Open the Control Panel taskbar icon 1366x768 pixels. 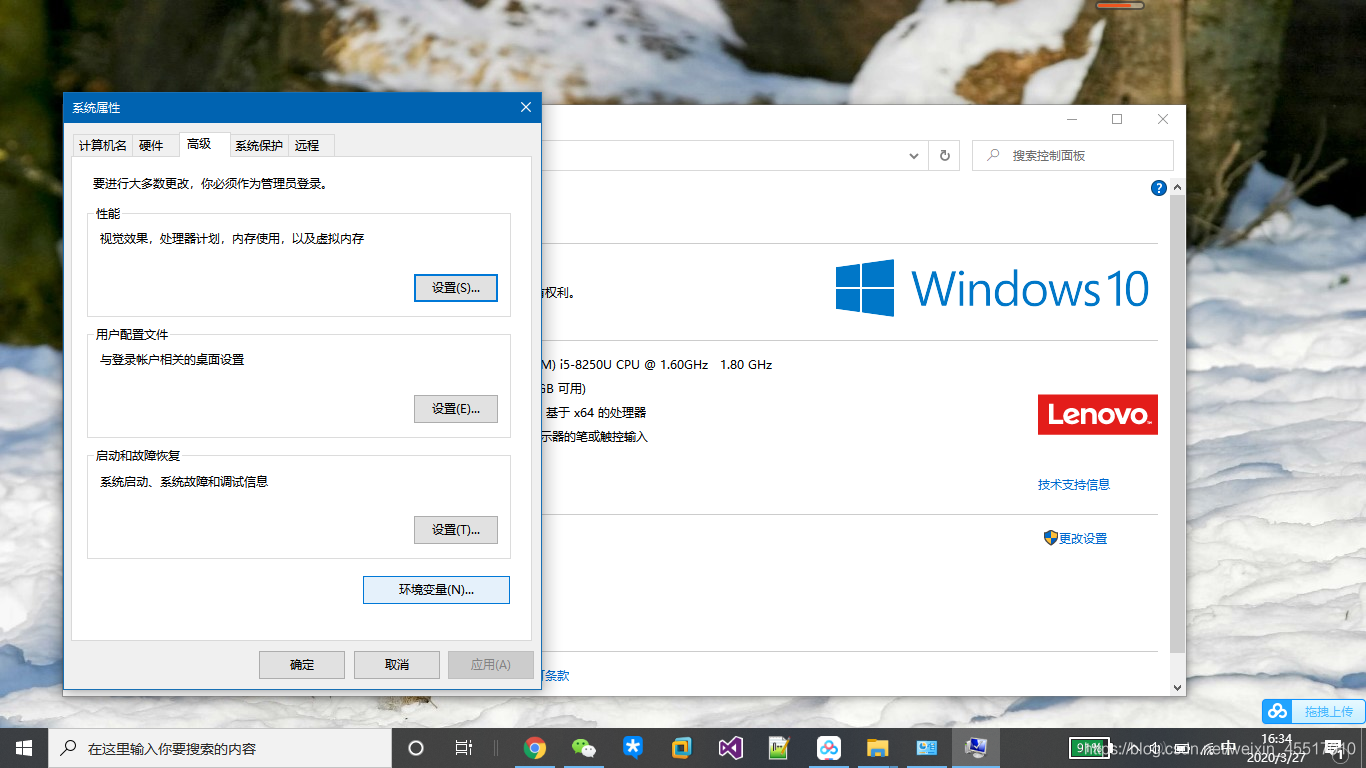coord(926,748)
